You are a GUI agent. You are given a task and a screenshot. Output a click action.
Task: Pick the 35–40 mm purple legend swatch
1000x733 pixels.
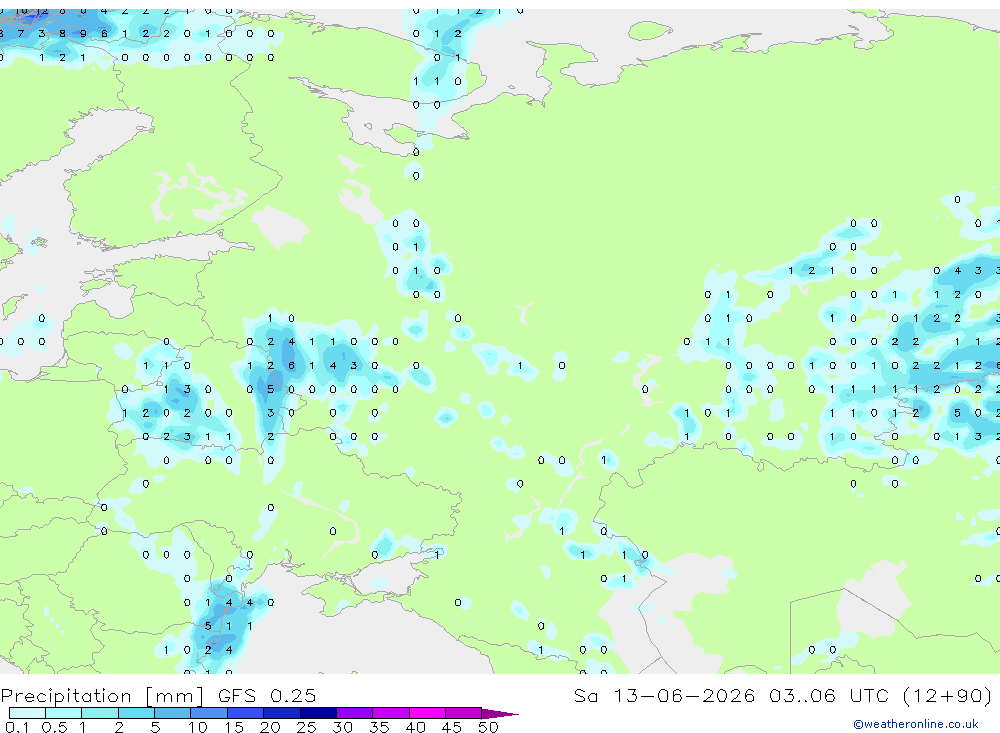click(391, 713)
